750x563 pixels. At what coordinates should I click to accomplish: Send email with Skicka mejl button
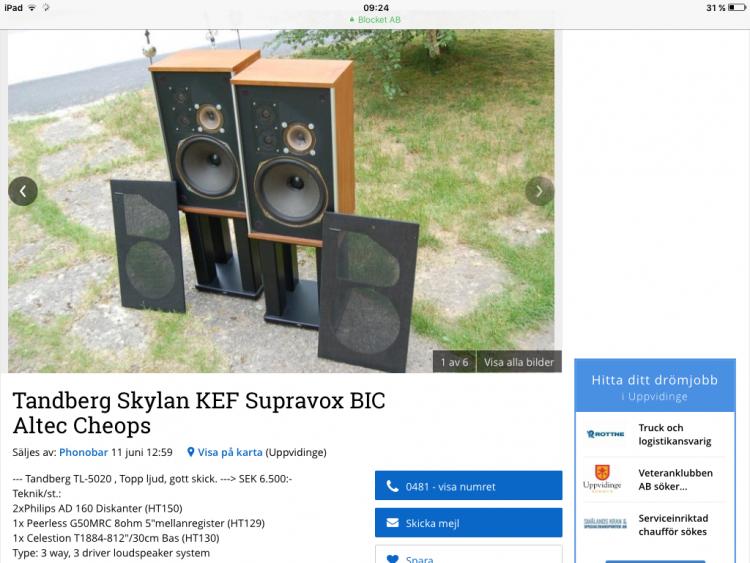click(468, 522)
